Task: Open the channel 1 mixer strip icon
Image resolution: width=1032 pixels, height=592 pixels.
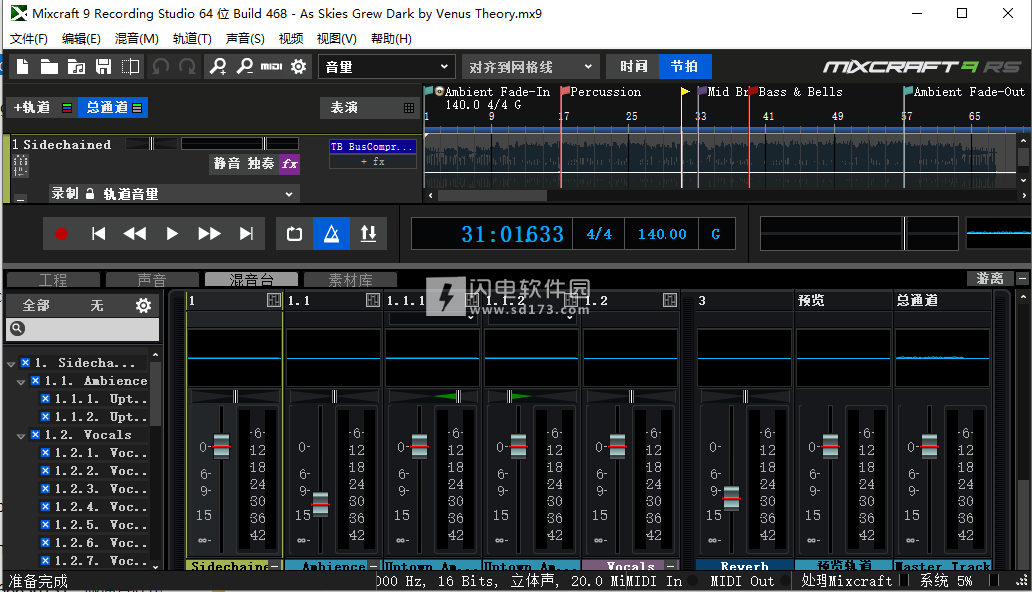Action: 274,300
